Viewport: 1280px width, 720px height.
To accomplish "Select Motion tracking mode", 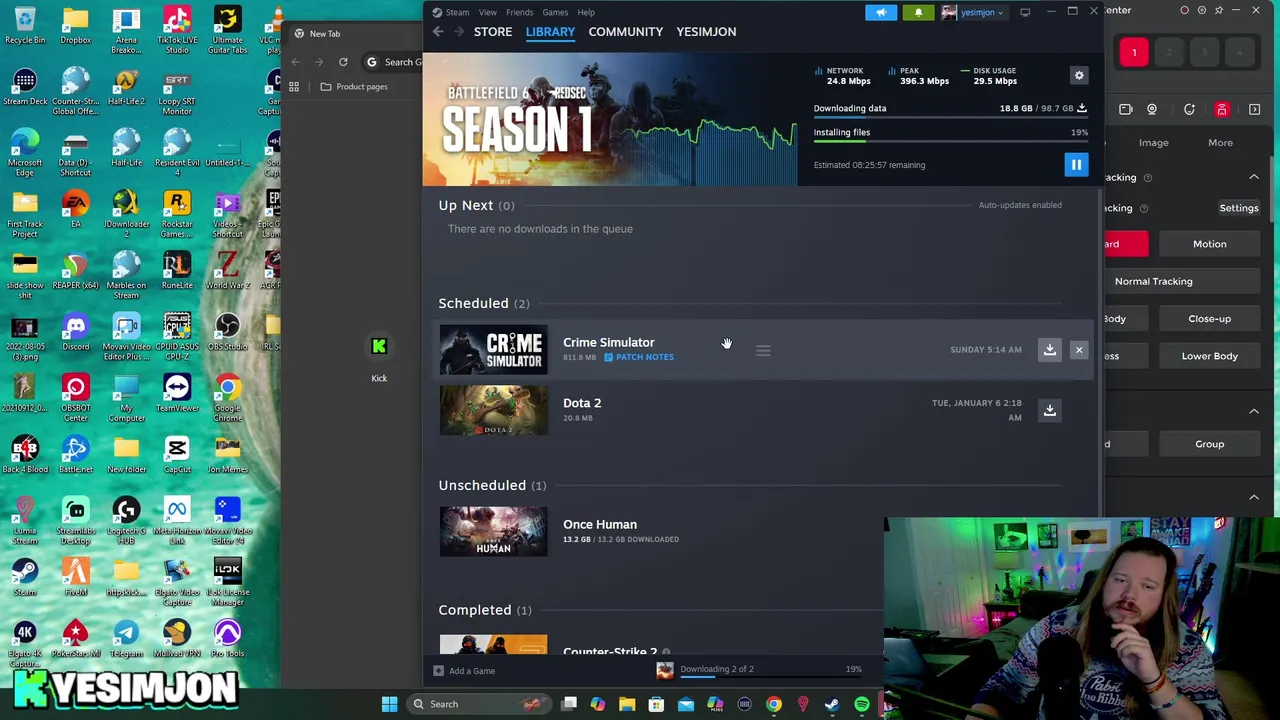I will [1209, 244].
